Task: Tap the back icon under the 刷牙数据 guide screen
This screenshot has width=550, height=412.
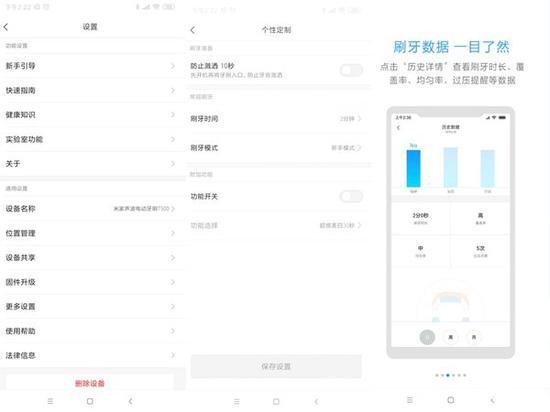Action: [x=492, y=400]
